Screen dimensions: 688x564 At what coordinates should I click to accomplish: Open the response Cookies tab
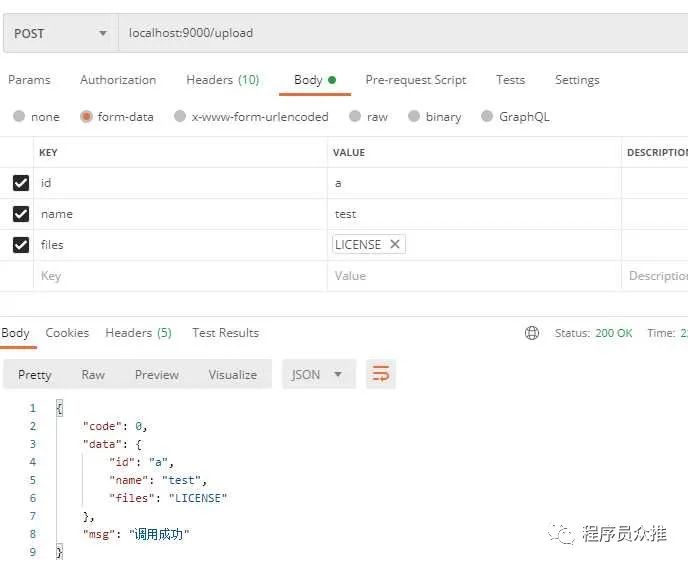(x=67, y=333)
